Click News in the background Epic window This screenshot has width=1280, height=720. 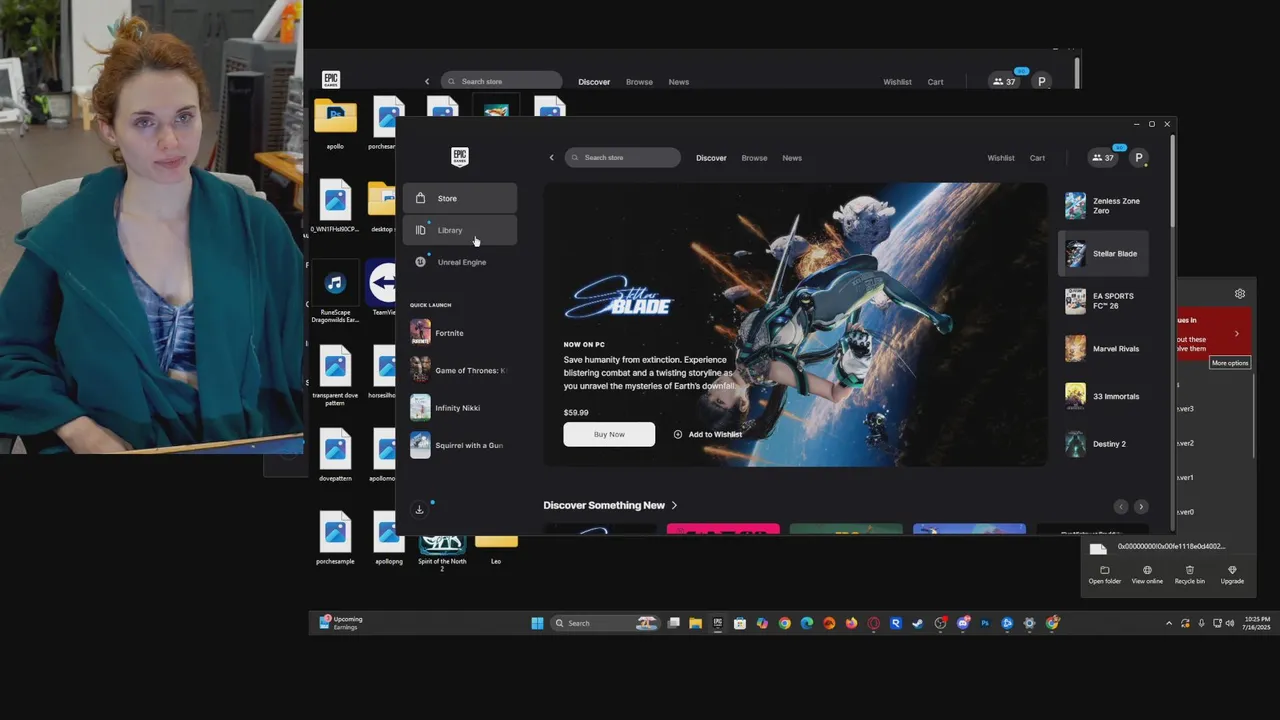pos(679,82)
